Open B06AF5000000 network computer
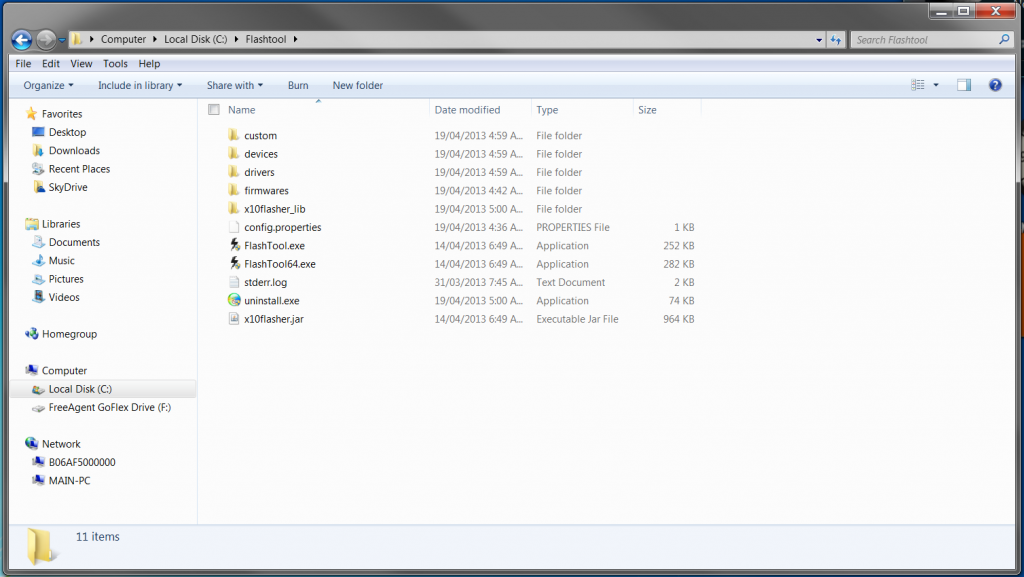Image resolution: width=1024 pixels, height=577 pixels. click(x=82, y=462)
